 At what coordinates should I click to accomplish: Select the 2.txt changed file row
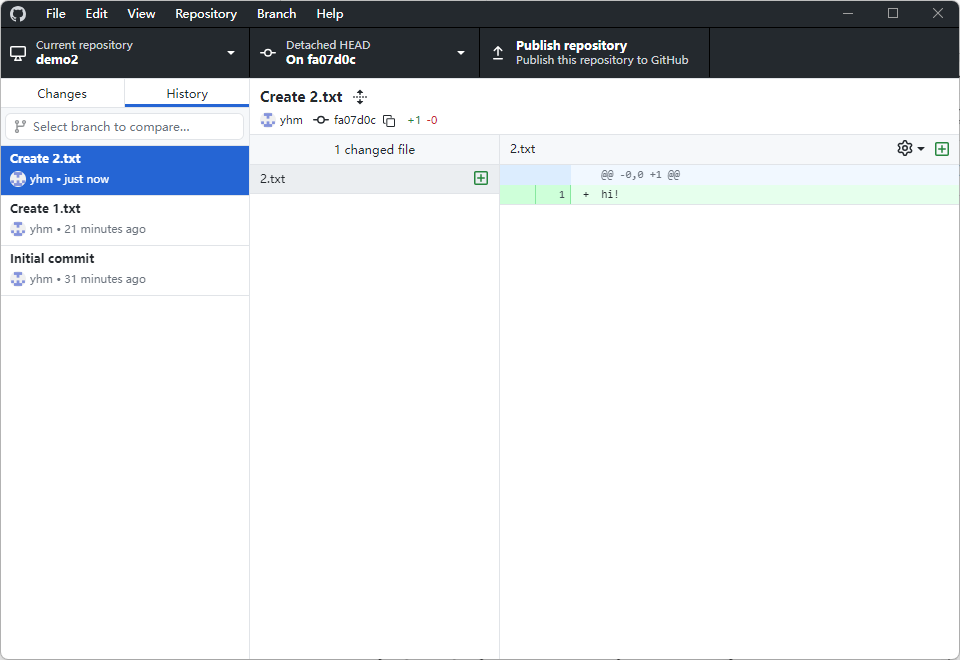coord(360,179)
